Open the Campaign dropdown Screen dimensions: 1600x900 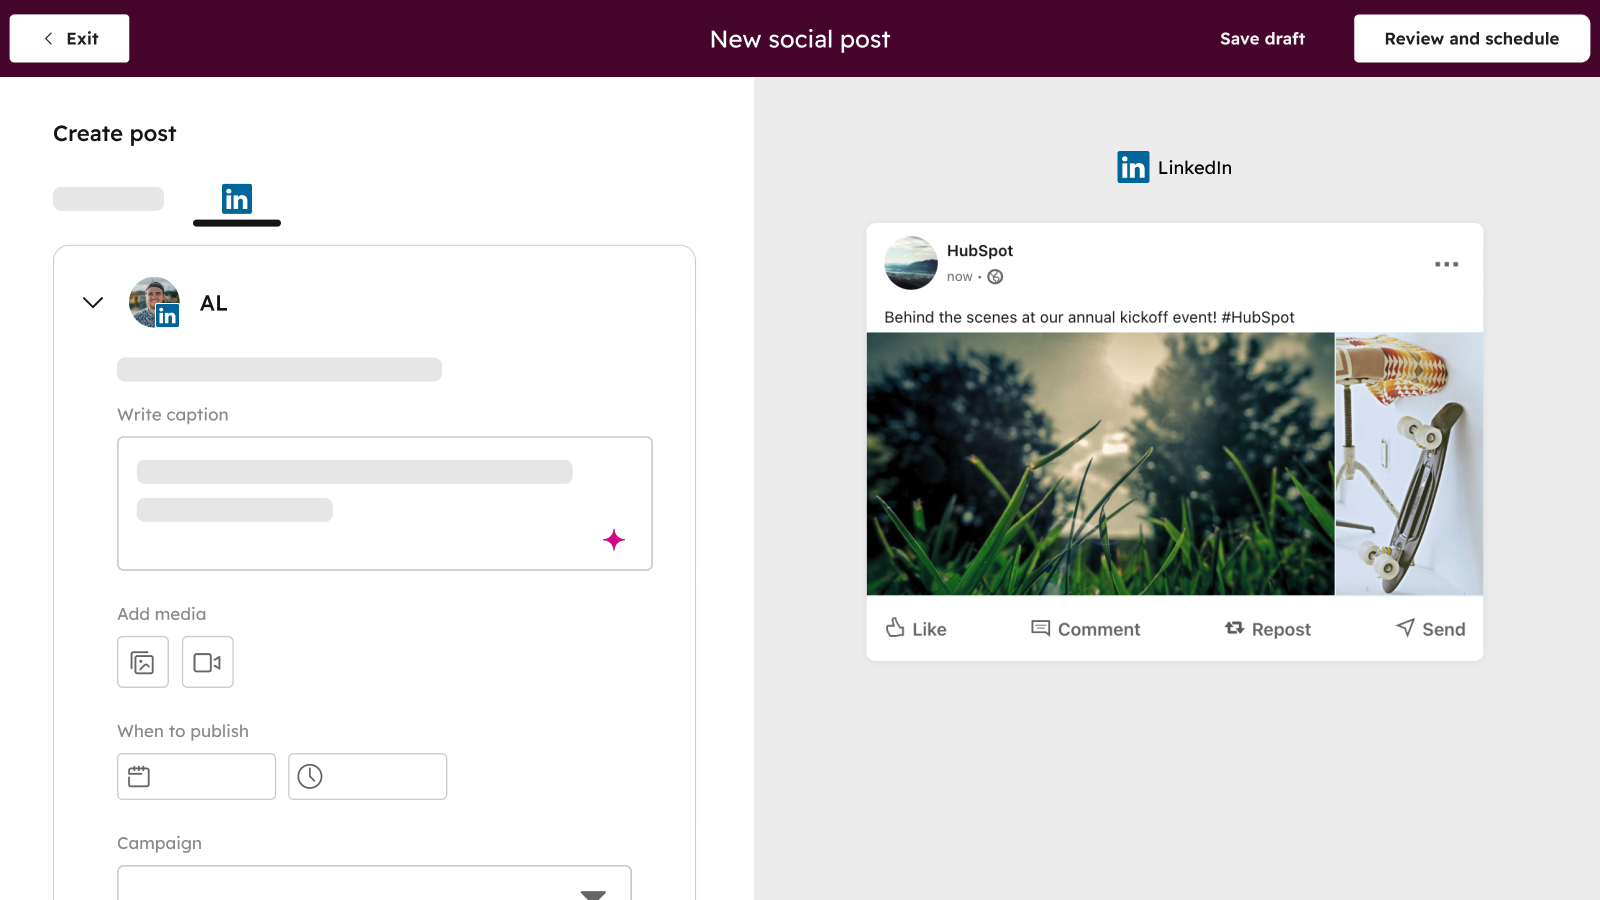tap(374, 883)
